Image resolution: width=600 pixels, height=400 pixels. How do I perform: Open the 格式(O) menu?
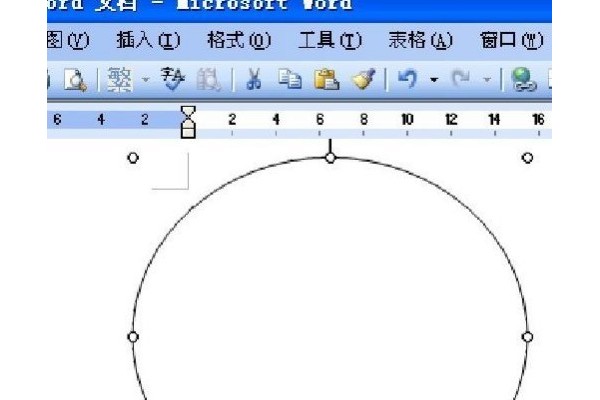[x=239, y=40]
